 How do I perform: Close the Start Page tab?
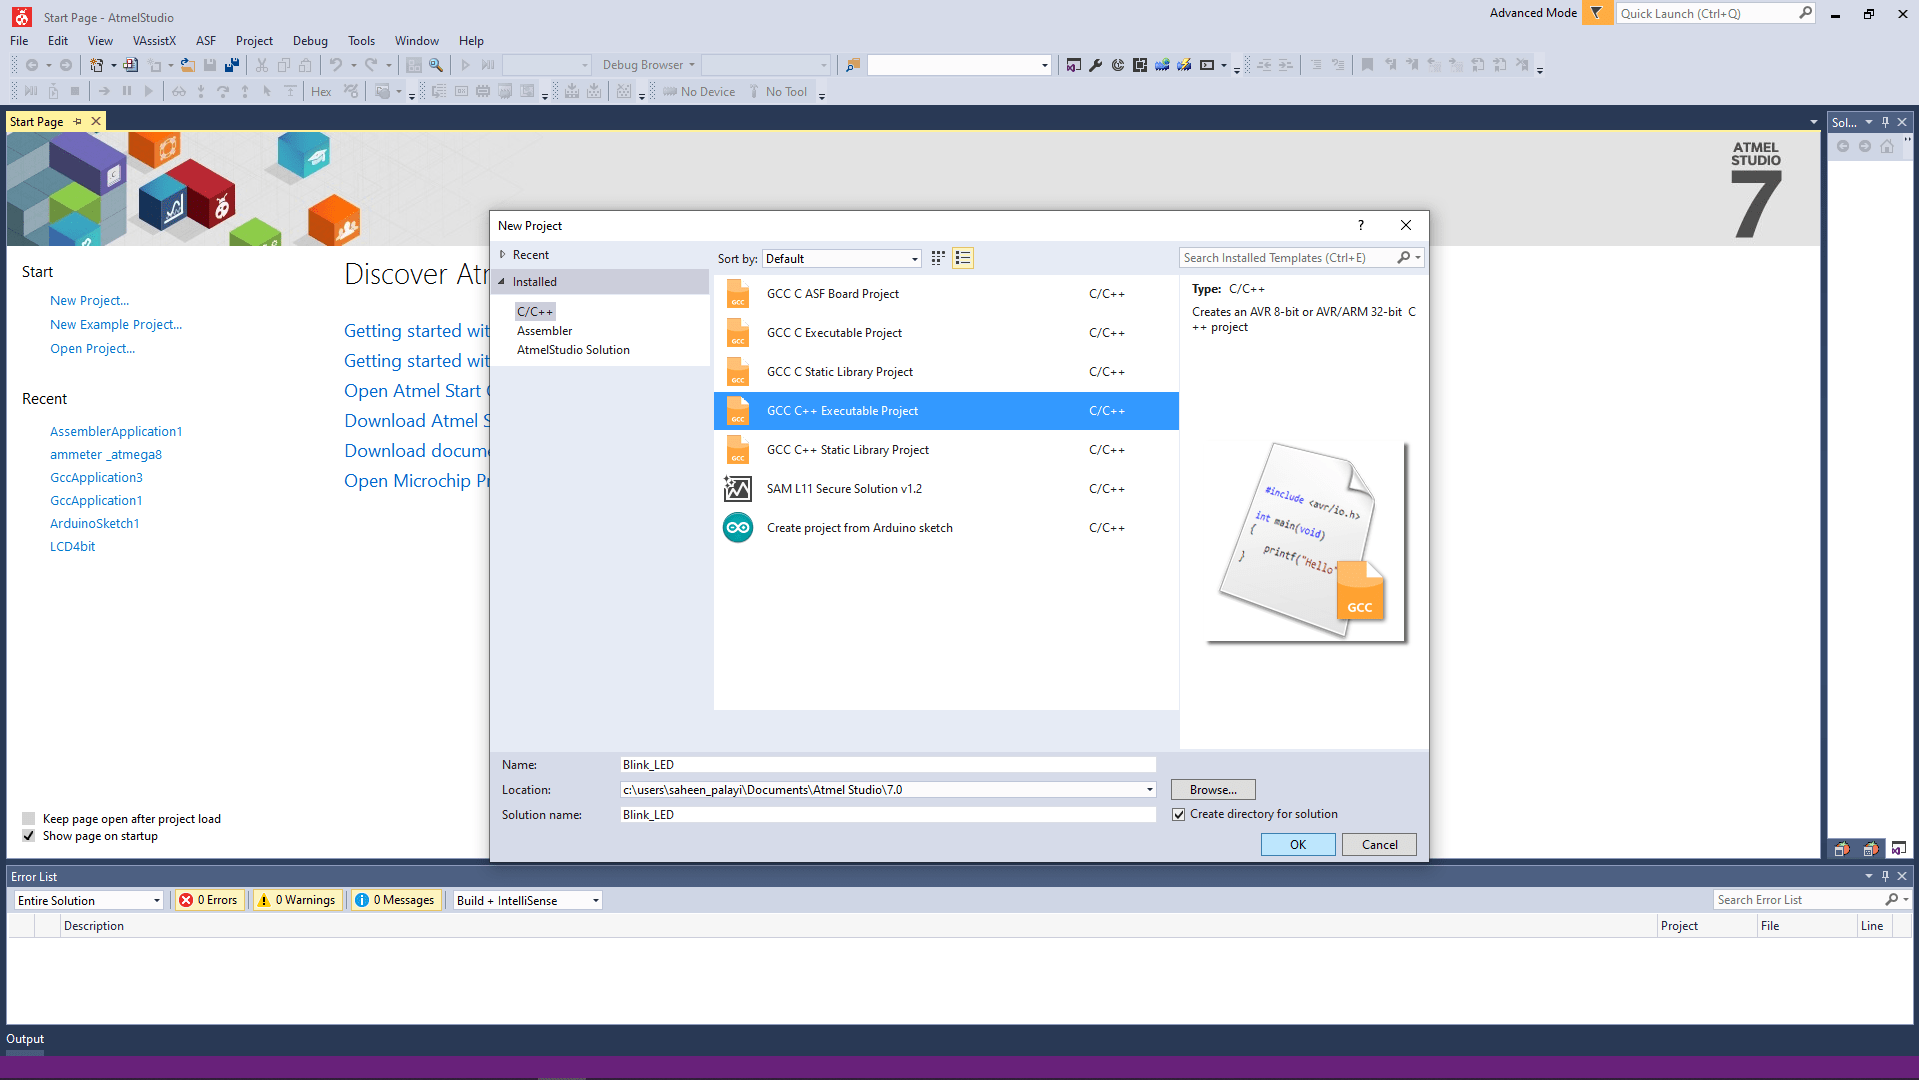(x=96, y=121)
